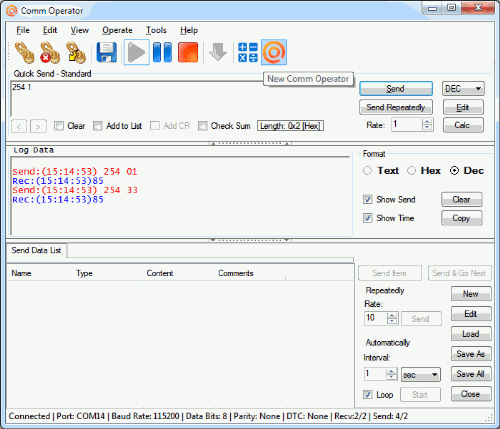Click the save floppy disk icon

(x=106, y=52)
